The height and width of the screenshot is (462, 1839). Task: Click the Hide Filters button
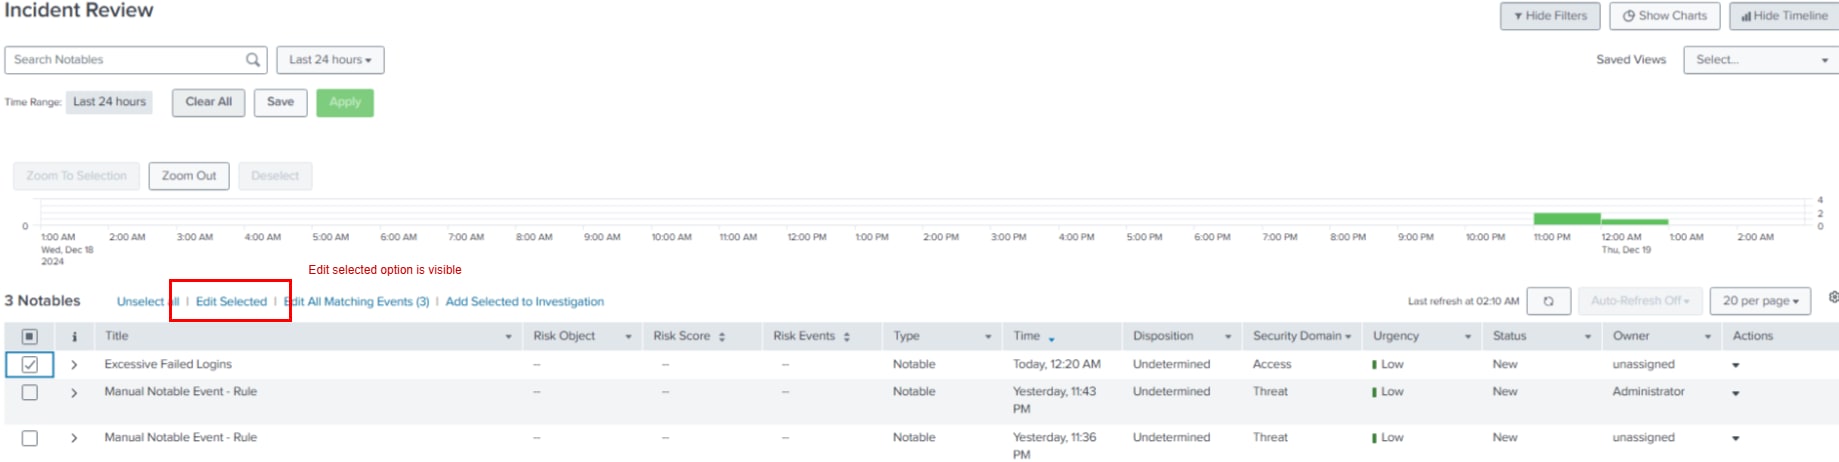[1550, 16]
